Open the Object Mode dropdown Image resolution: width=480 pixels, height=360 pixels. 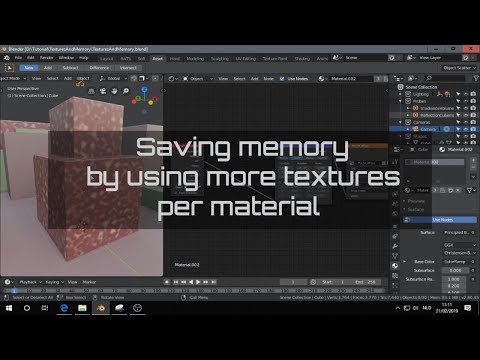point(13,78)
